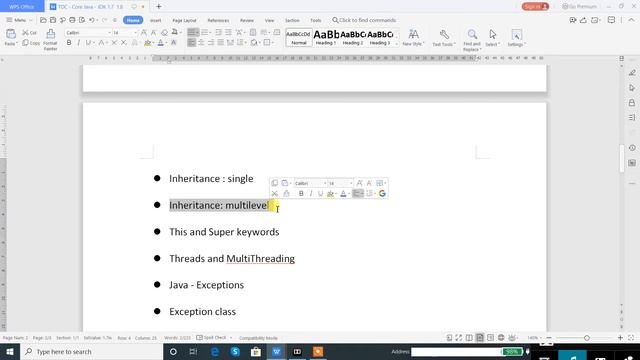Click the 'Click to find commands' search box
The image size is (640, 360).
click(x=364, y=20)
